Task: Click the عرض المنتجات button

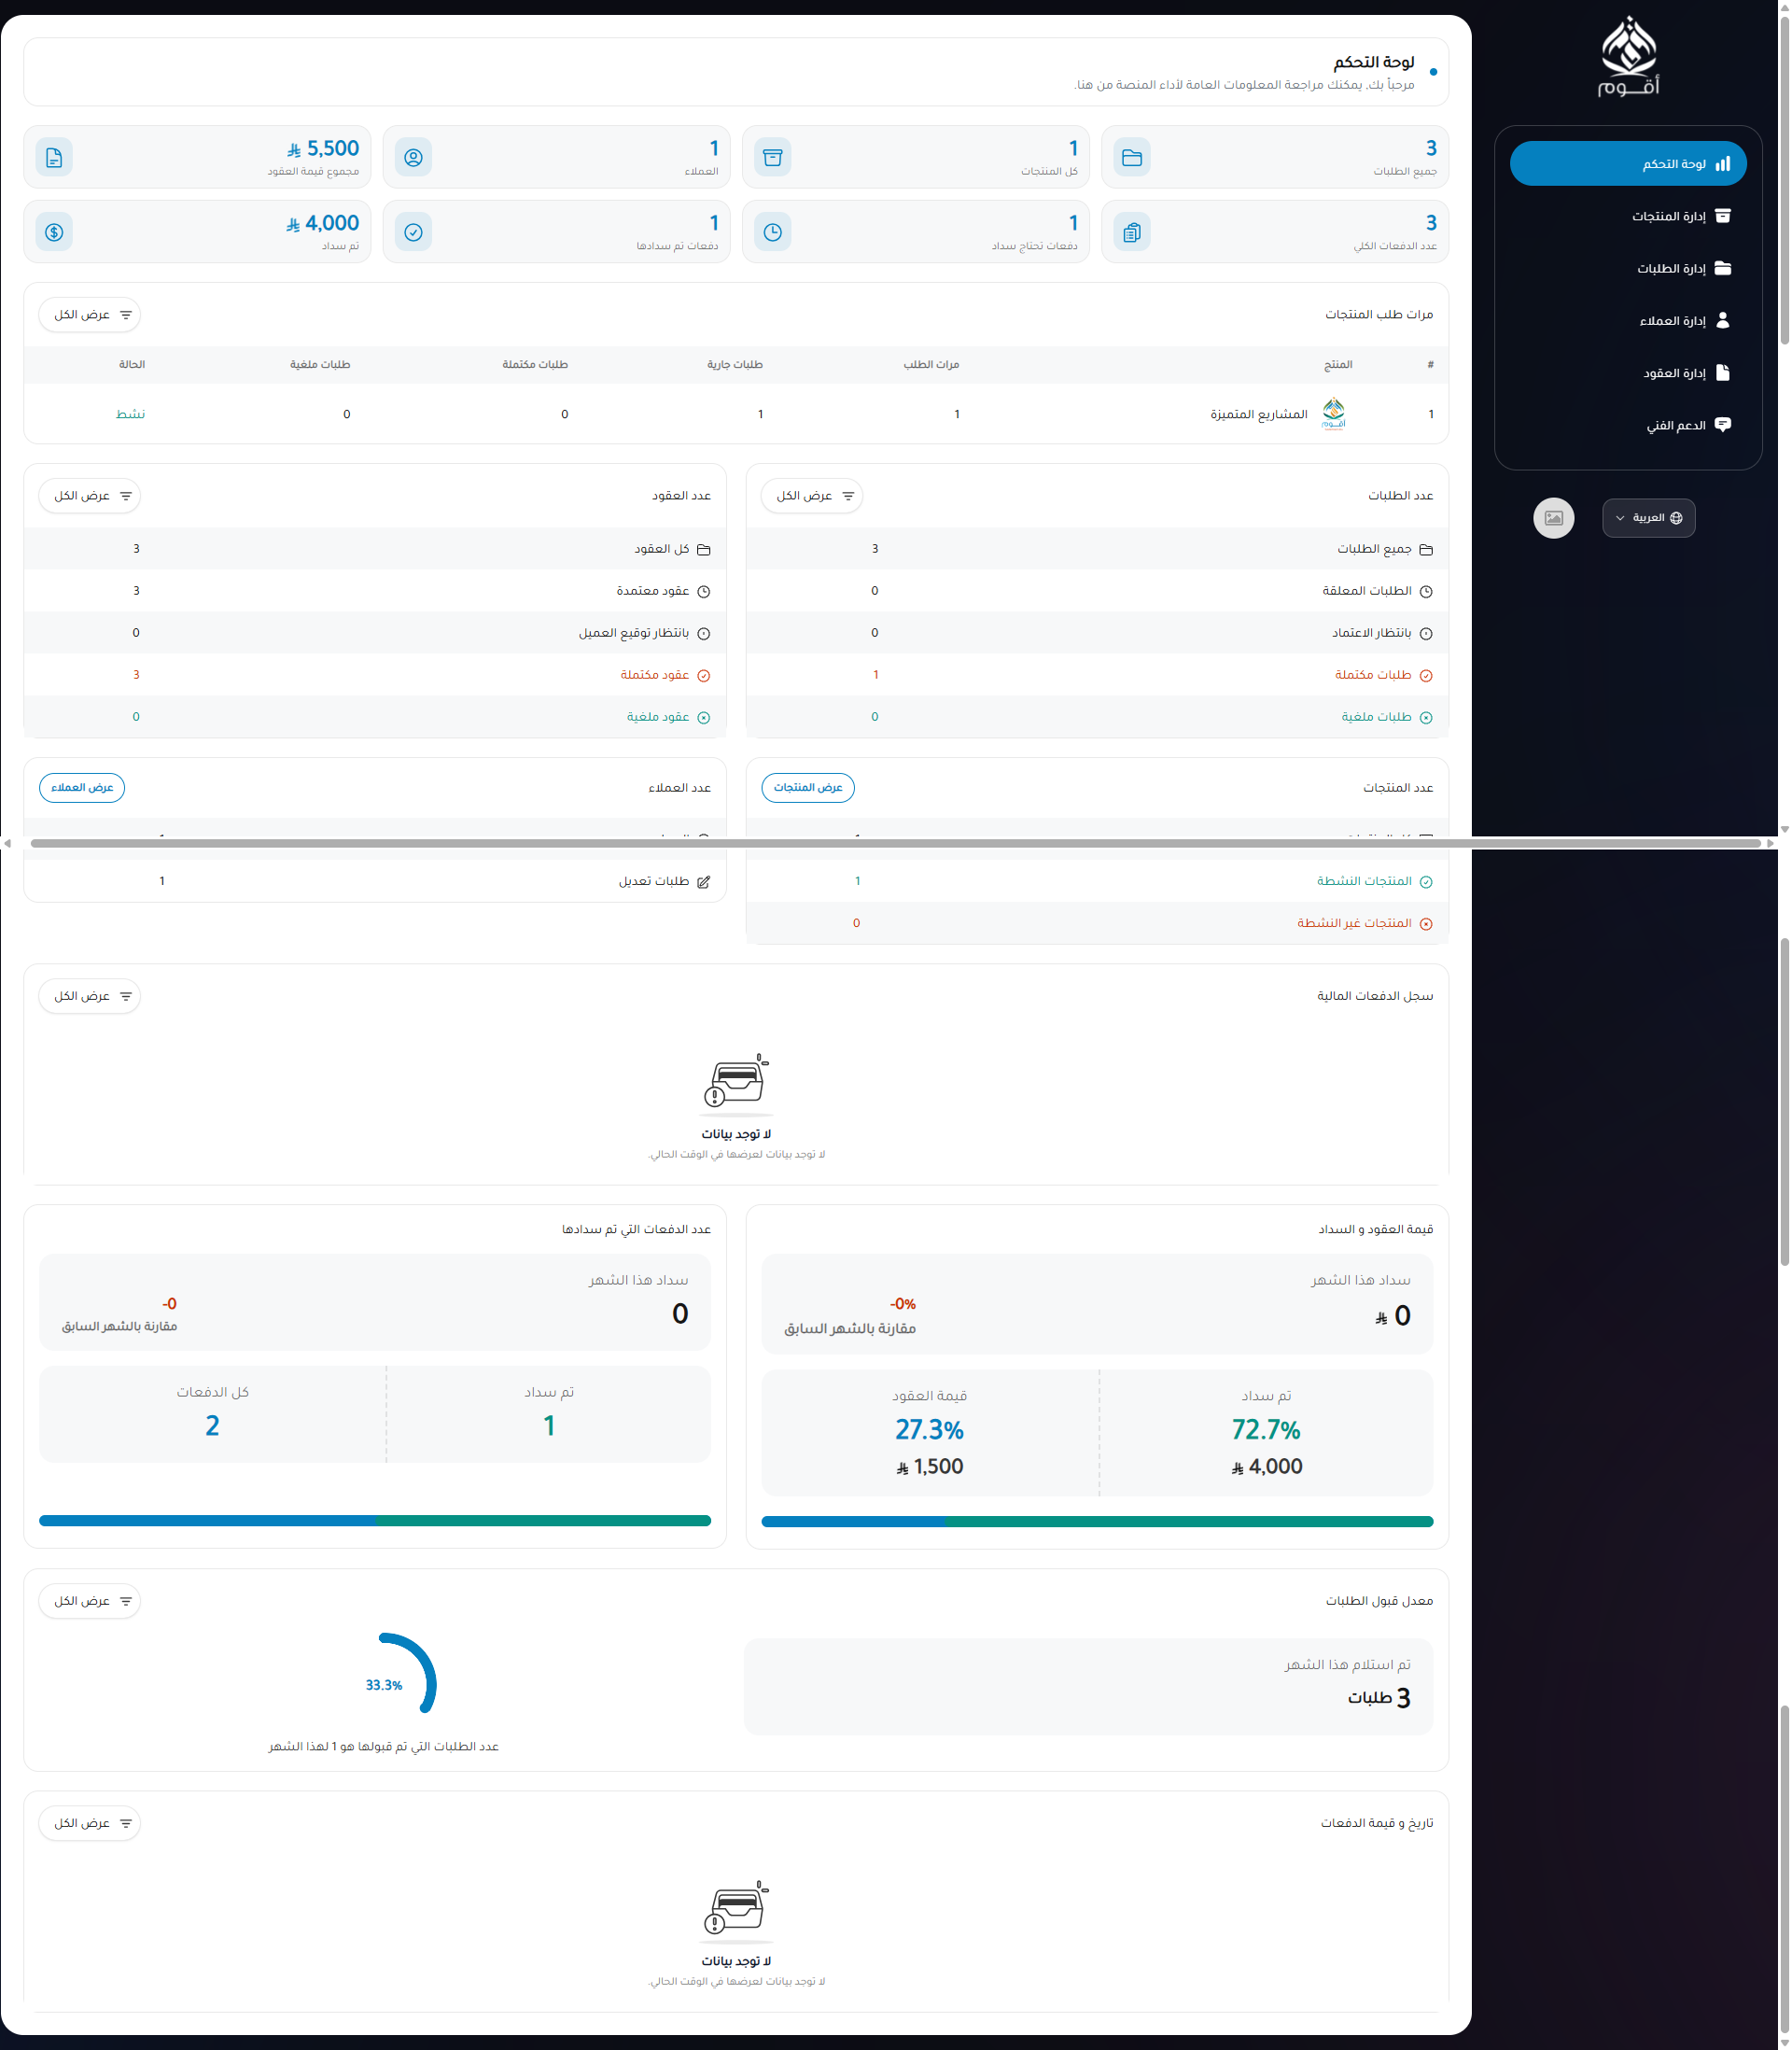Action: tap(807, 788)
